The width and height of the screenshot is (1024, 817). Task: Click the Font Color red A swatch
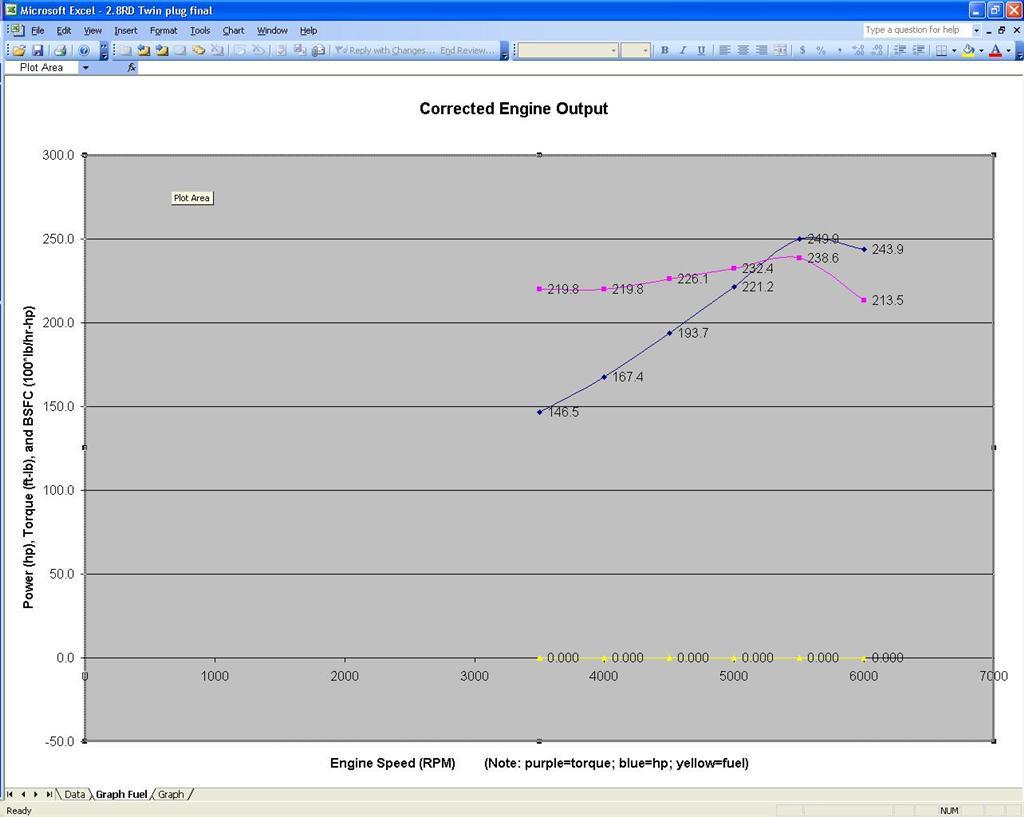click(x=994, y=50)
